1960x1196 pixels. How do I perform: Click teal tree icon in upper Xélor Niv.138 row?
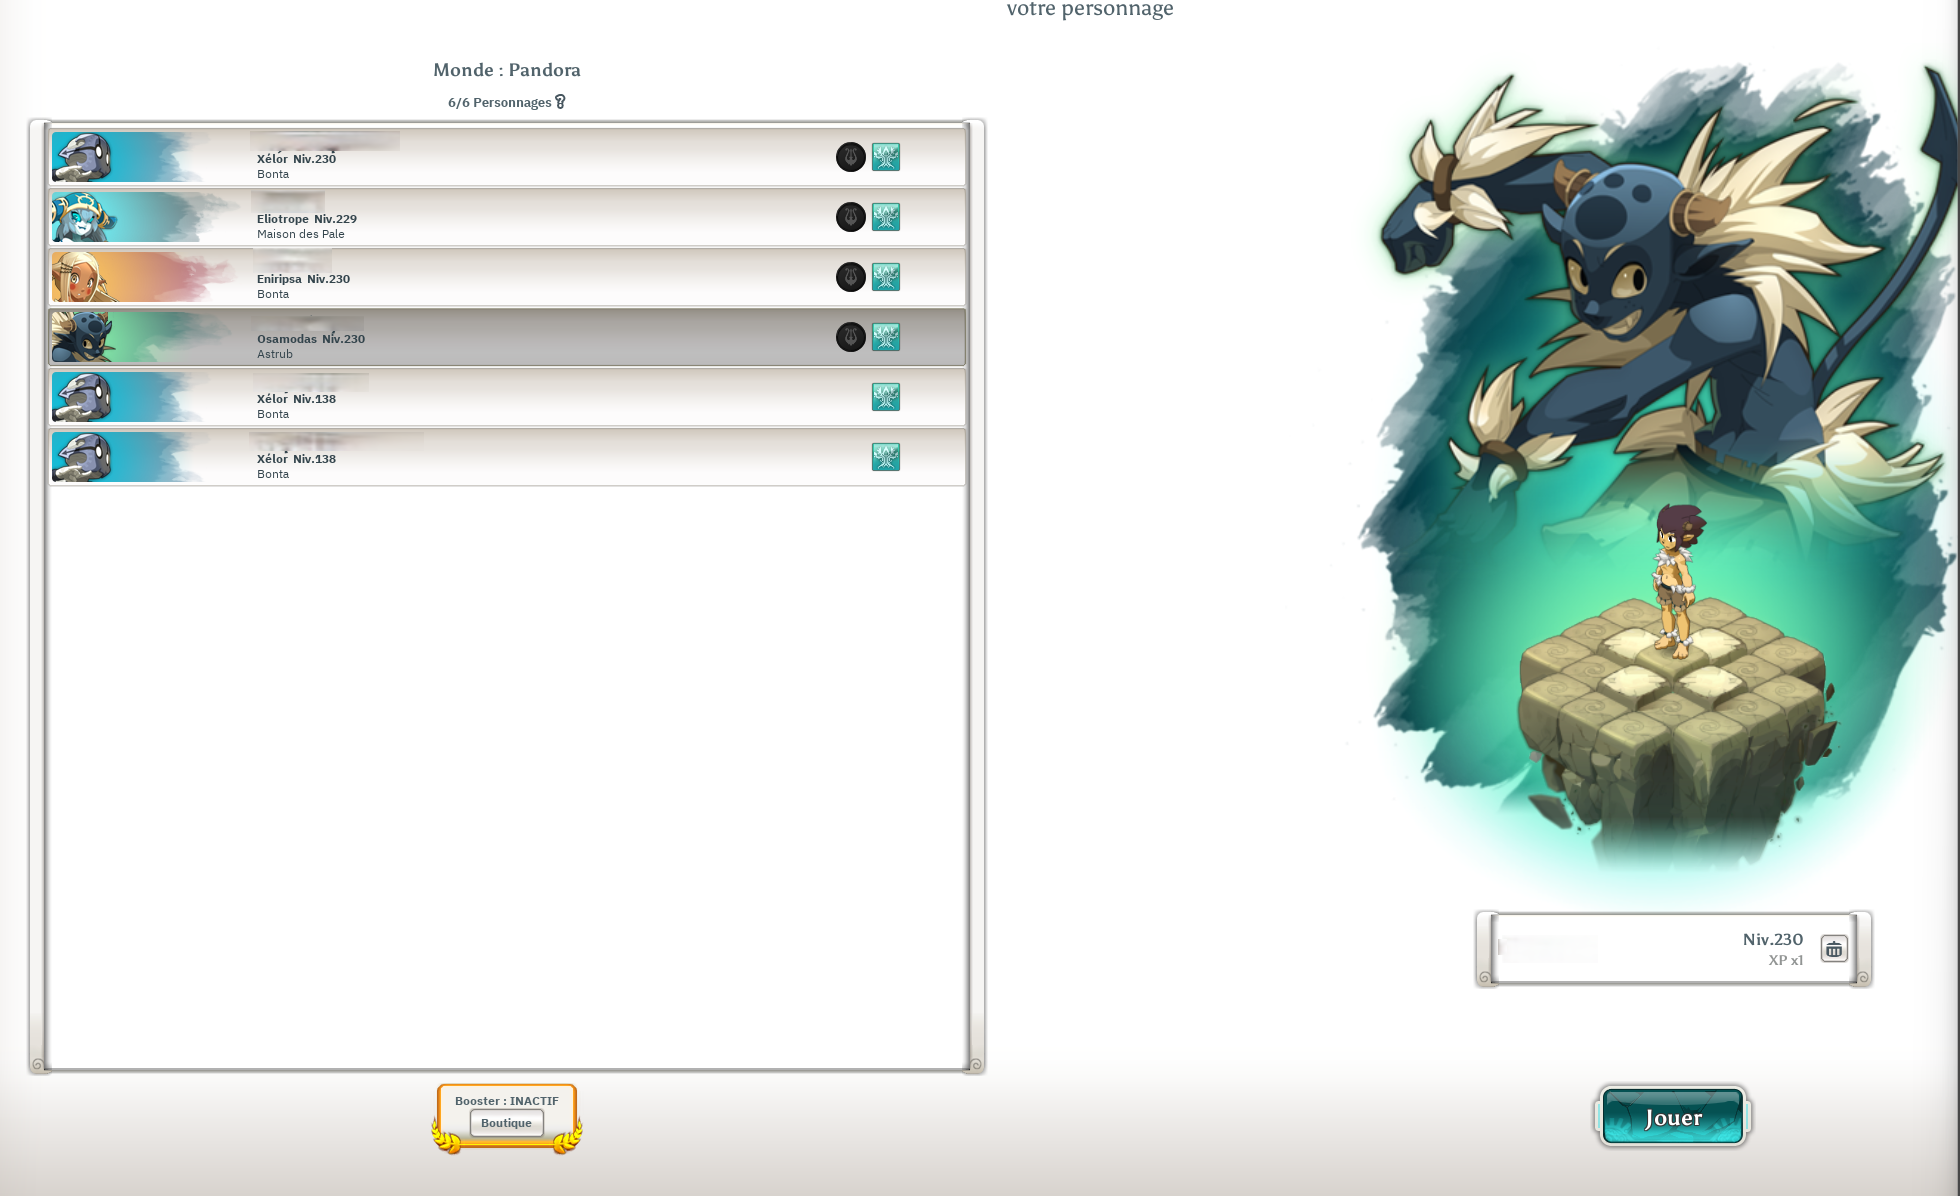click(x=886, y=397)
